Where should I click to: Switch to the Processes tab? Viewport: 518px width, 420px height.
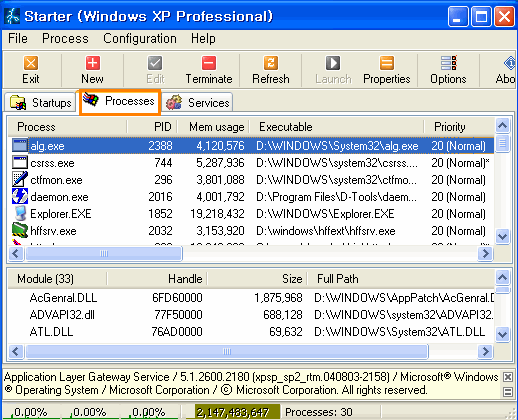[x=120, y=102]
